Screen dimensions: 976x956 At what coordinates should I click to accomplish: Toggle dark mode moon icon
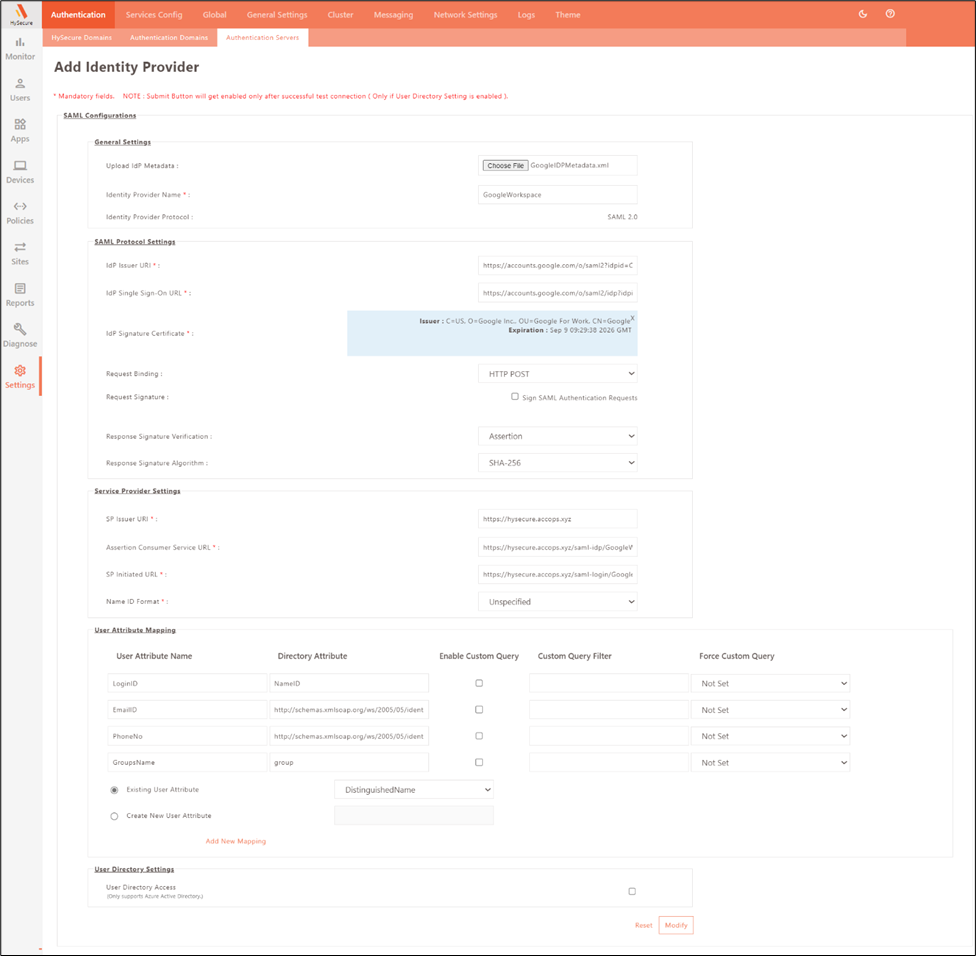863,14
